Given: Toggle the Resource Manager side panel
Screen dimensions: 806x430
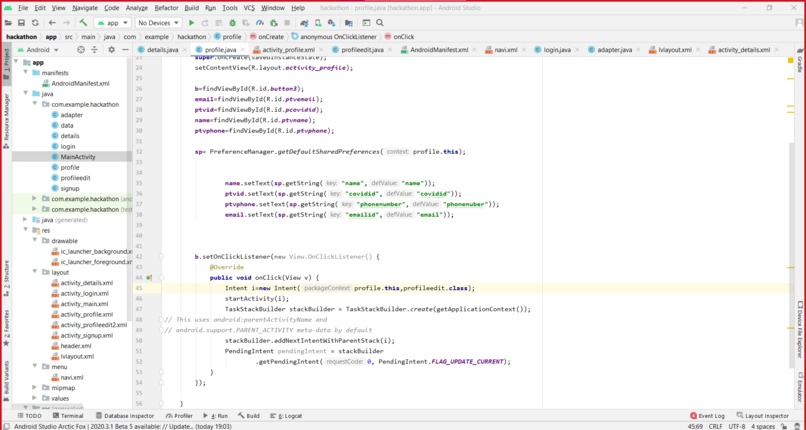Looking at the screenshot, I should [6, 121].
